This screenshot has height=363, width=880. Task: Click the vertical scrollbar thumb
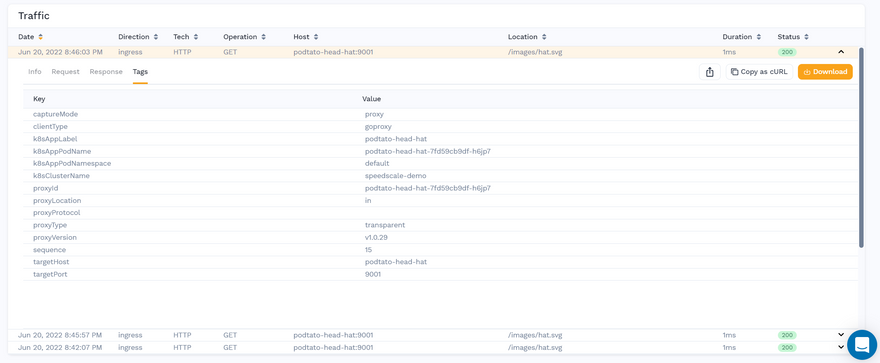(861, 147)
